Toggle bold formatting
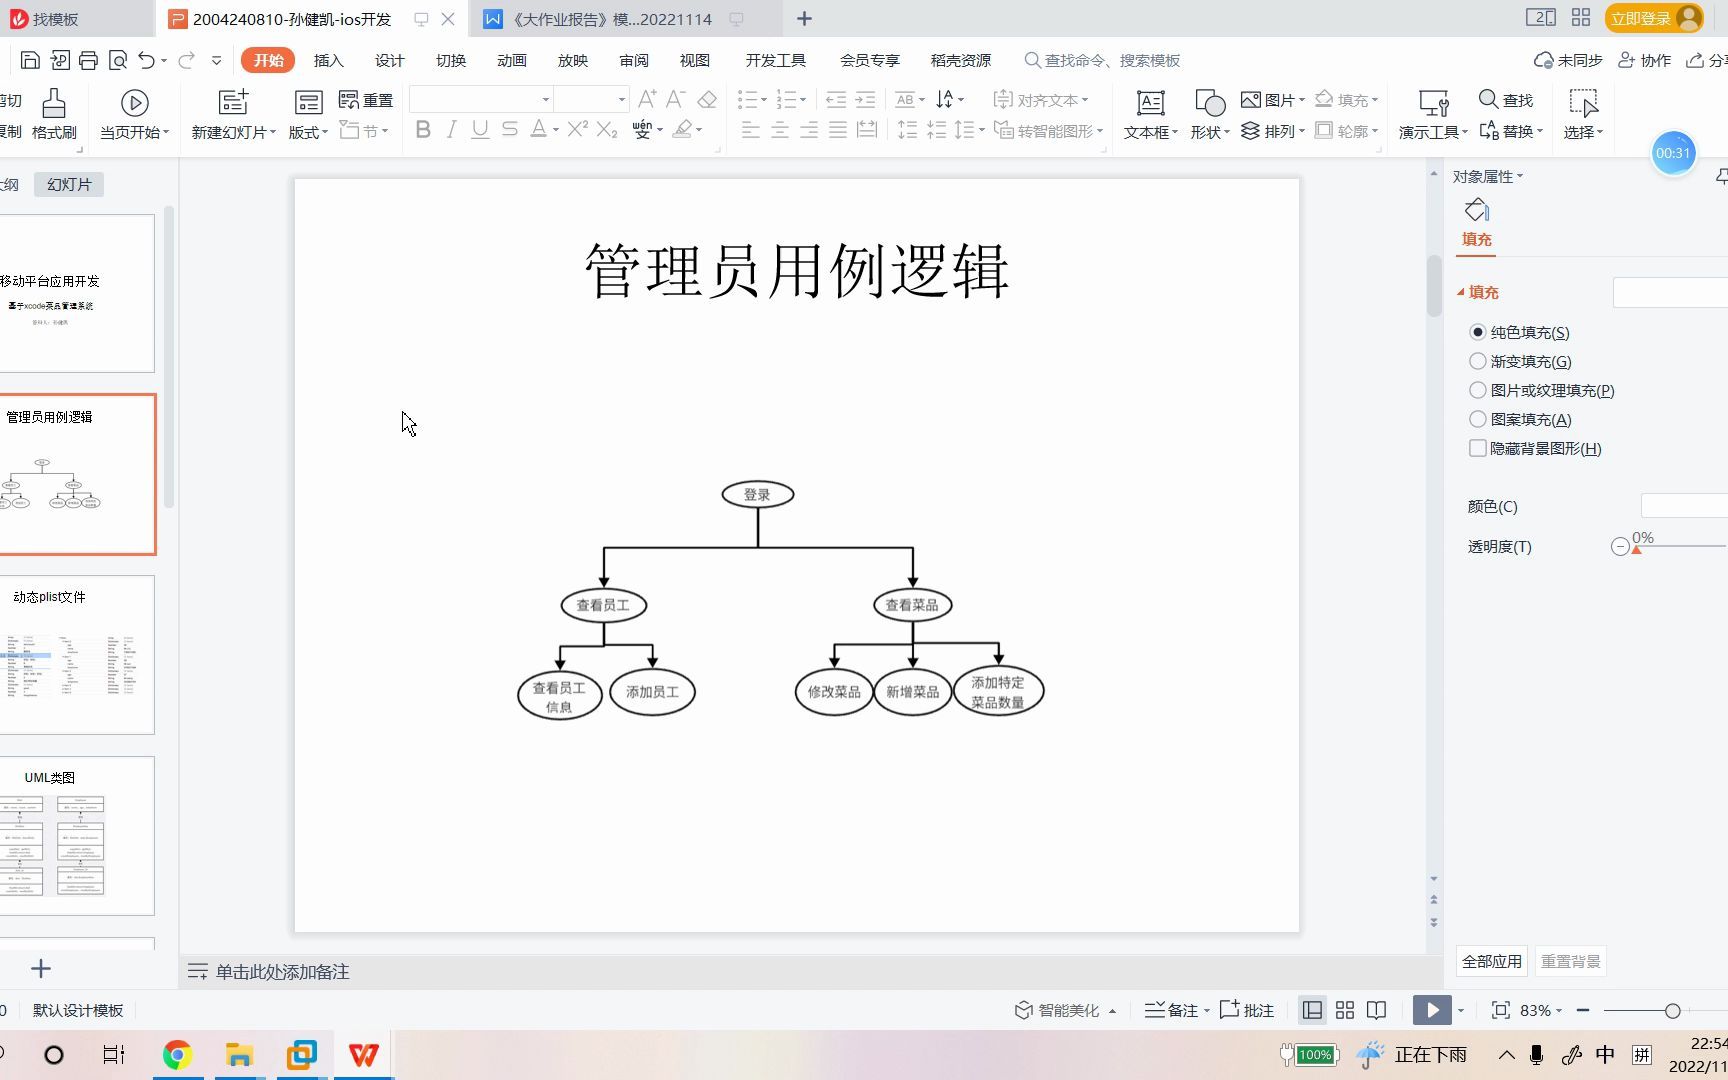This screenshot has height=1080, width=1728. tap(422, 129)
